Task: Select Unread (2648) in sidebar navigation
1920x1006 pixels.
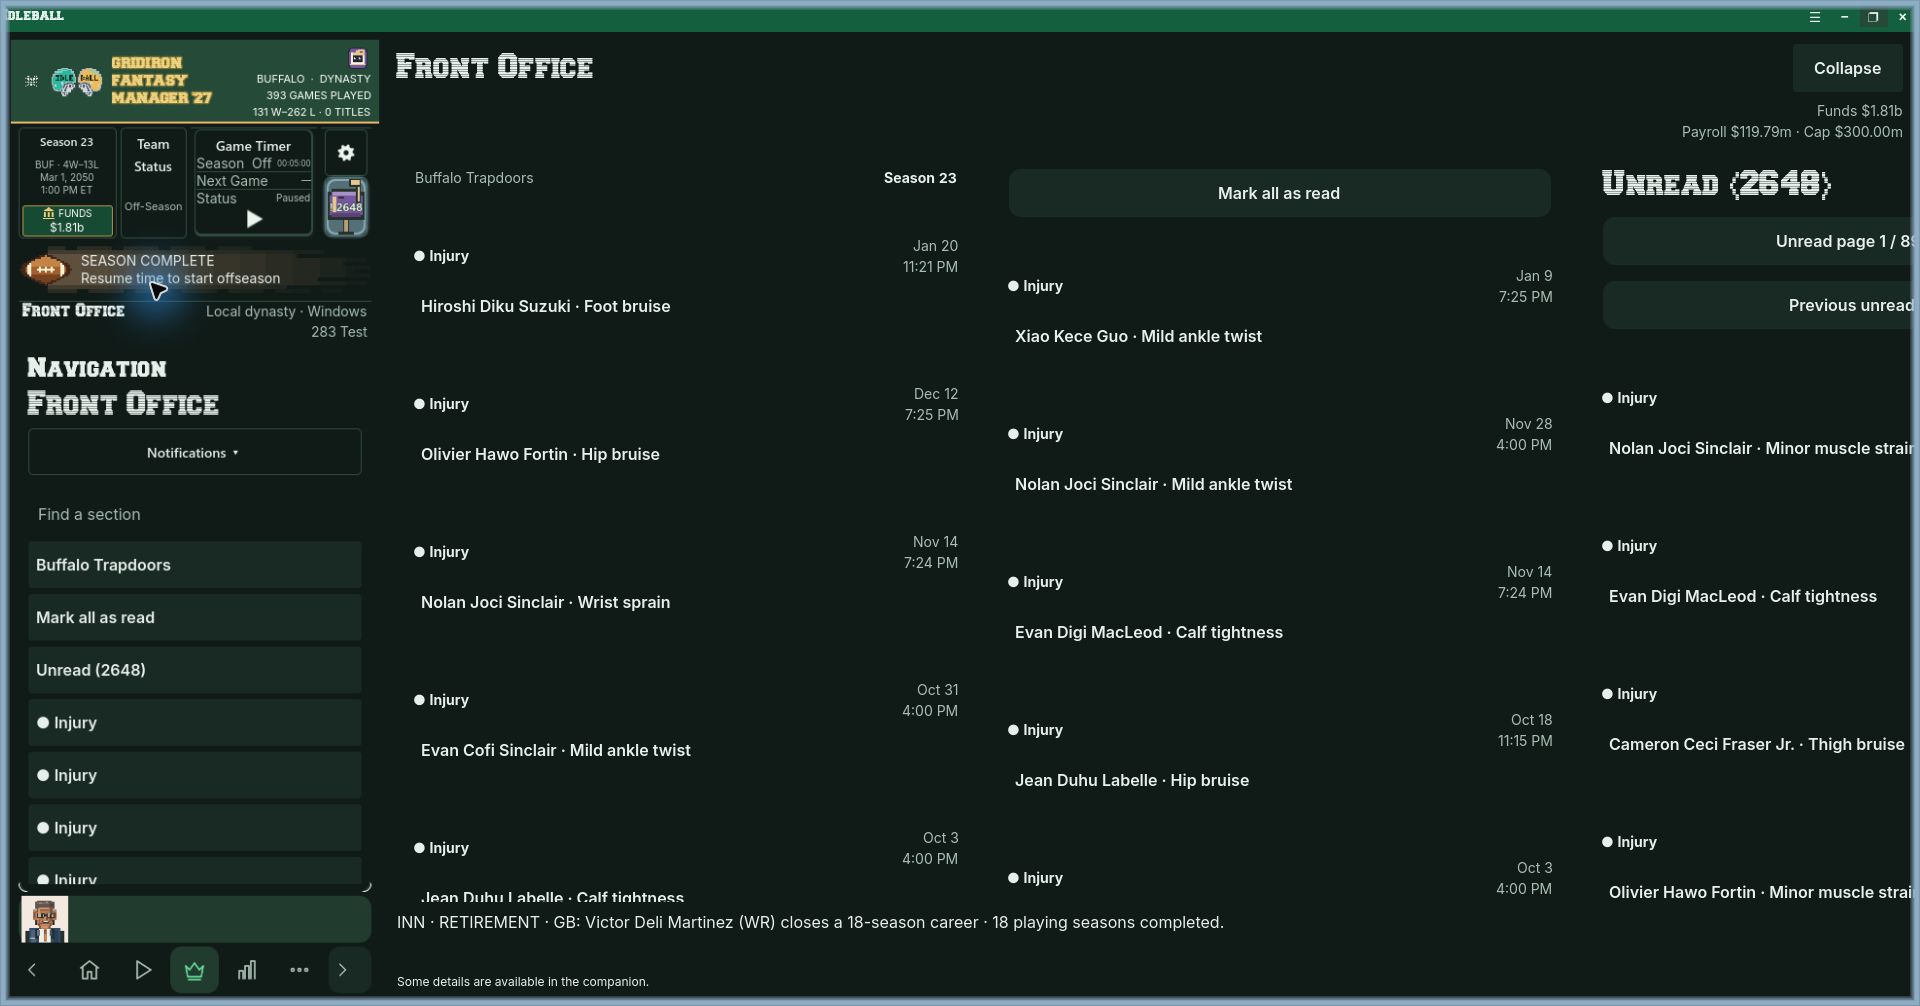Action: coord(194,670)
